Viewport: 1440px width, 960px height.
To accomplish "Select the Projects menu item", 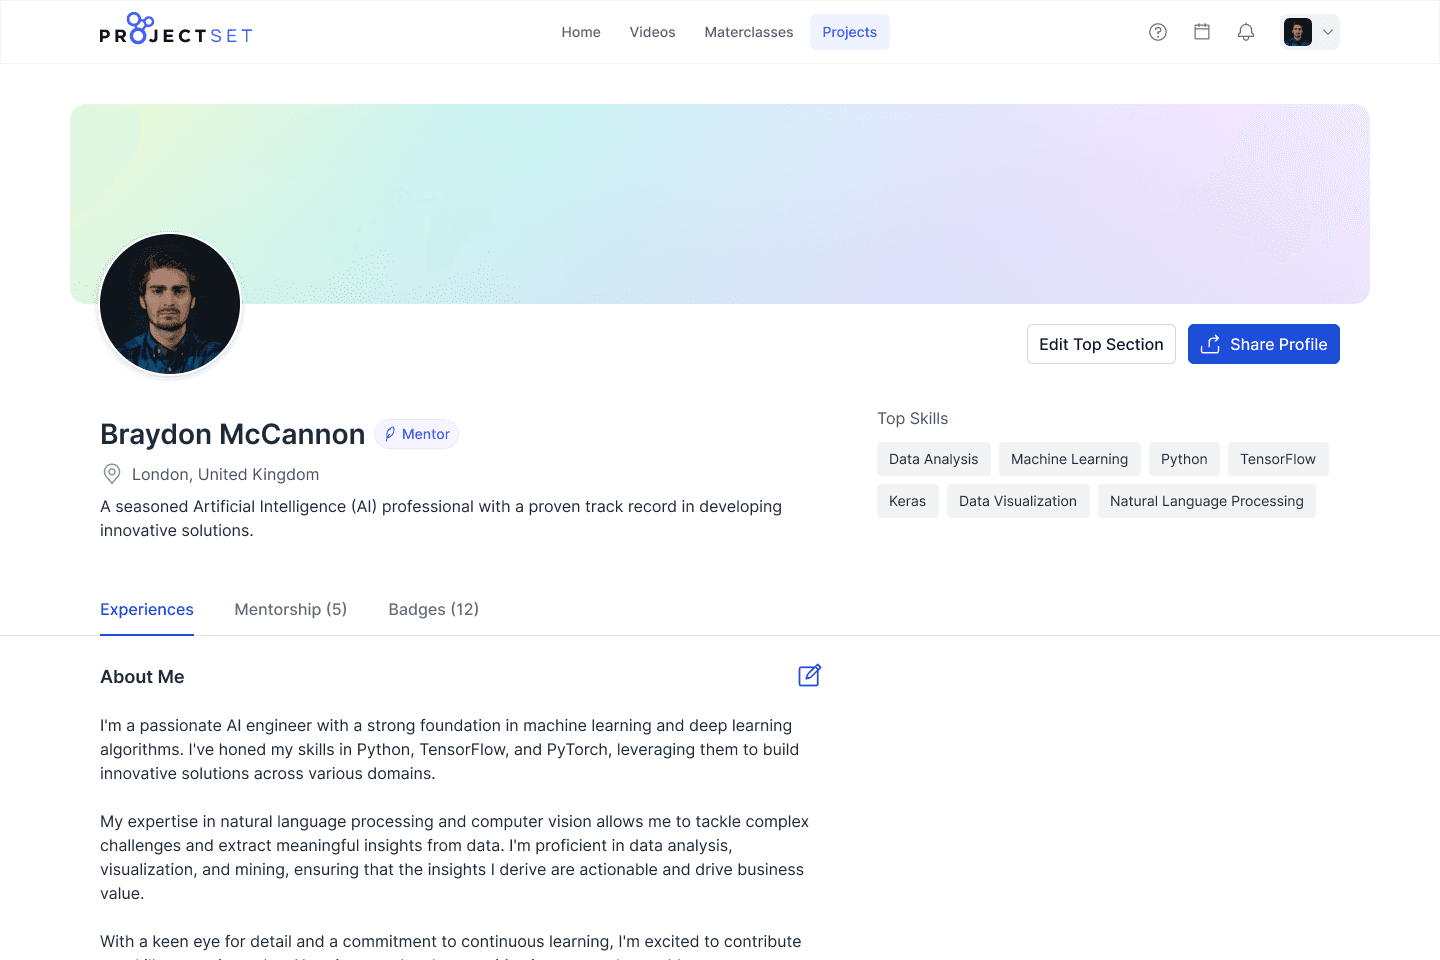I will pos(850,32).
